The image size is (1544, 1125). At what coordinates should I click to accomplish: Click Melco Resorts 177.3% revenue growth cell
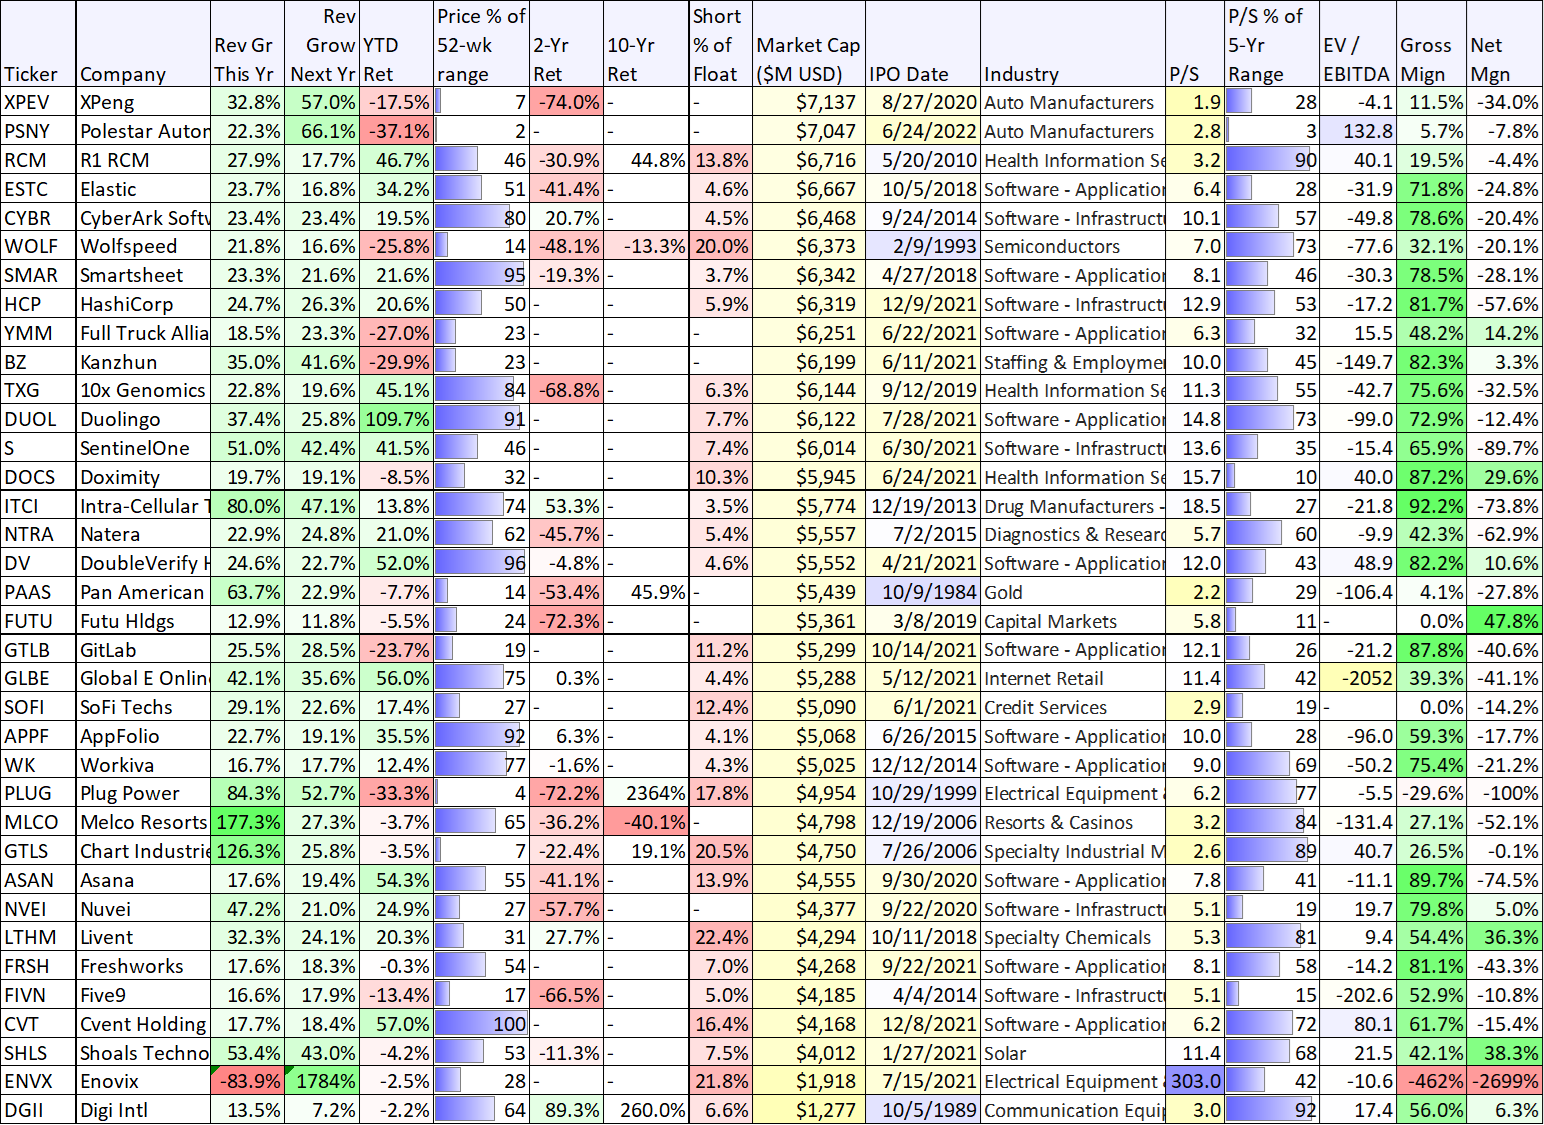click(x=247, y=822)
